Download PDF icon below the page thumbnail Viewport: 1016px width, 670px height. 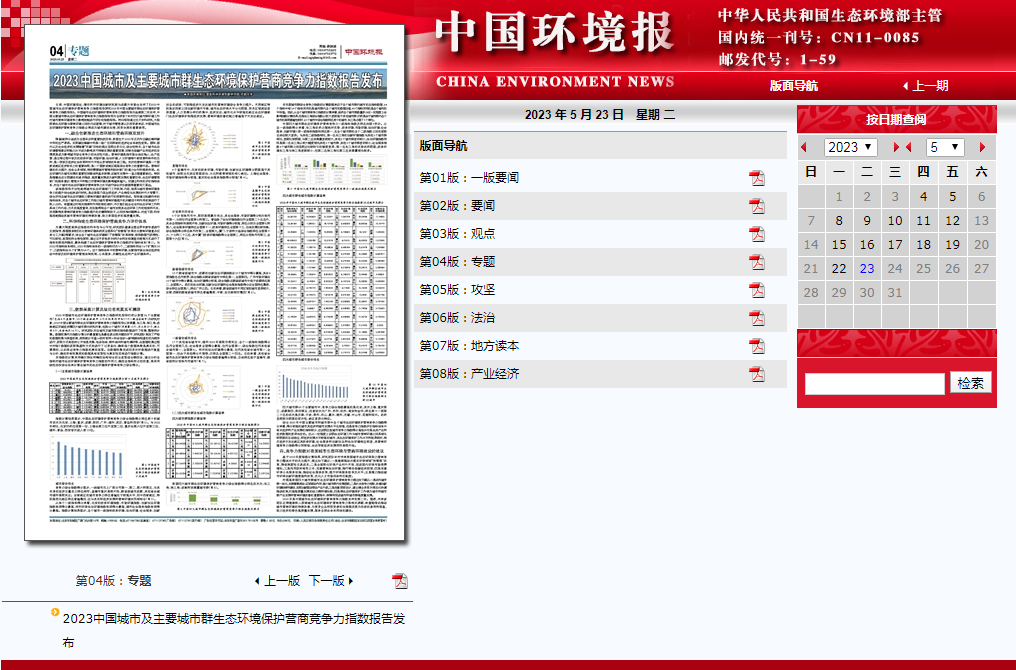click(400, 581)
